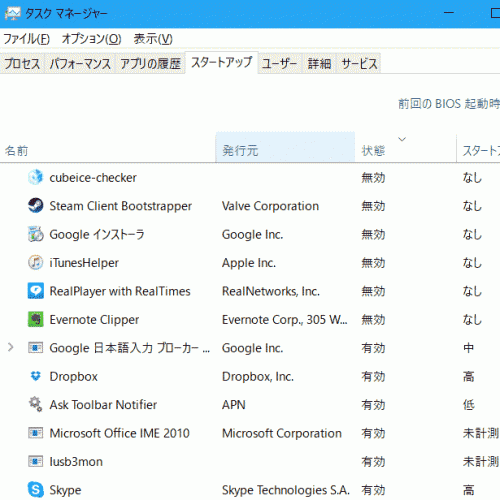Select the RealPlayer with RealTimes text

coord(120,291)
